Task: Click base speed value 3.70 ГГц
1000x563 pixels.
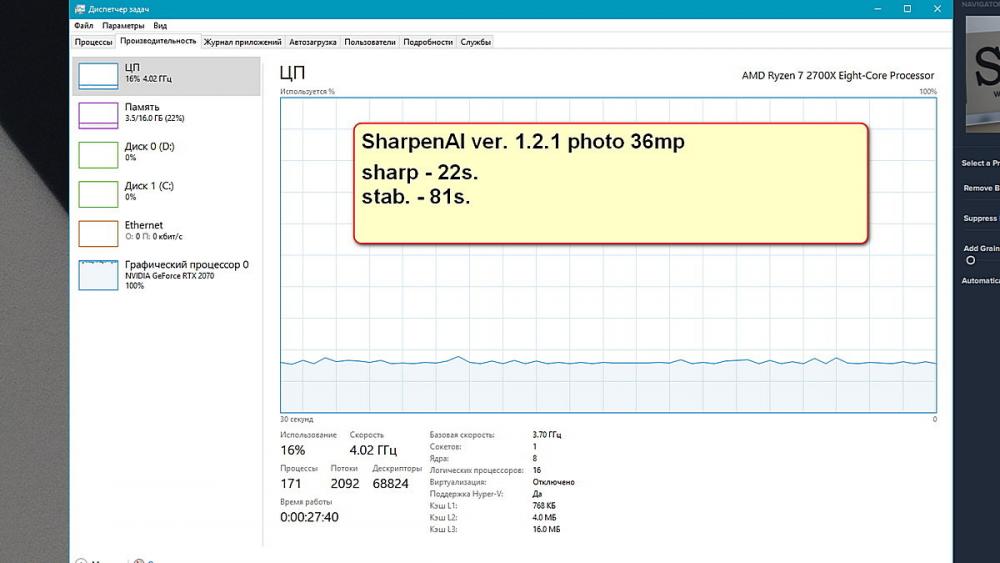Action: tap(547, 435)
